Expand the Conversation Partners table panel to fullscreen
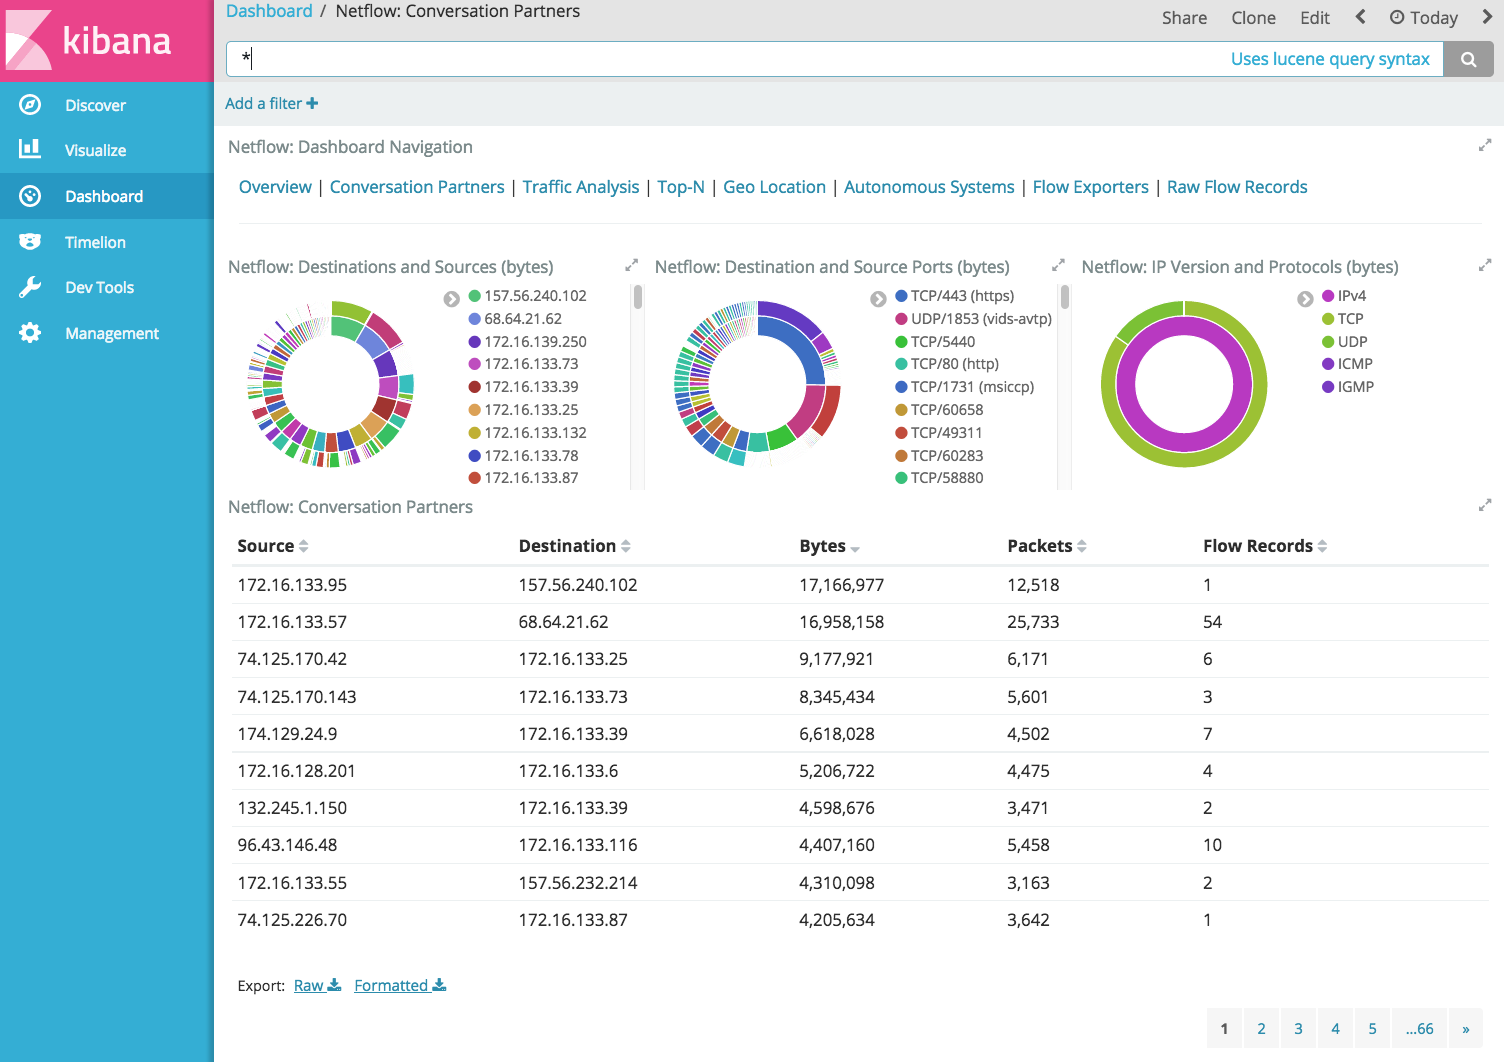This screenshot has height=1062, width=1504. 1484,506
